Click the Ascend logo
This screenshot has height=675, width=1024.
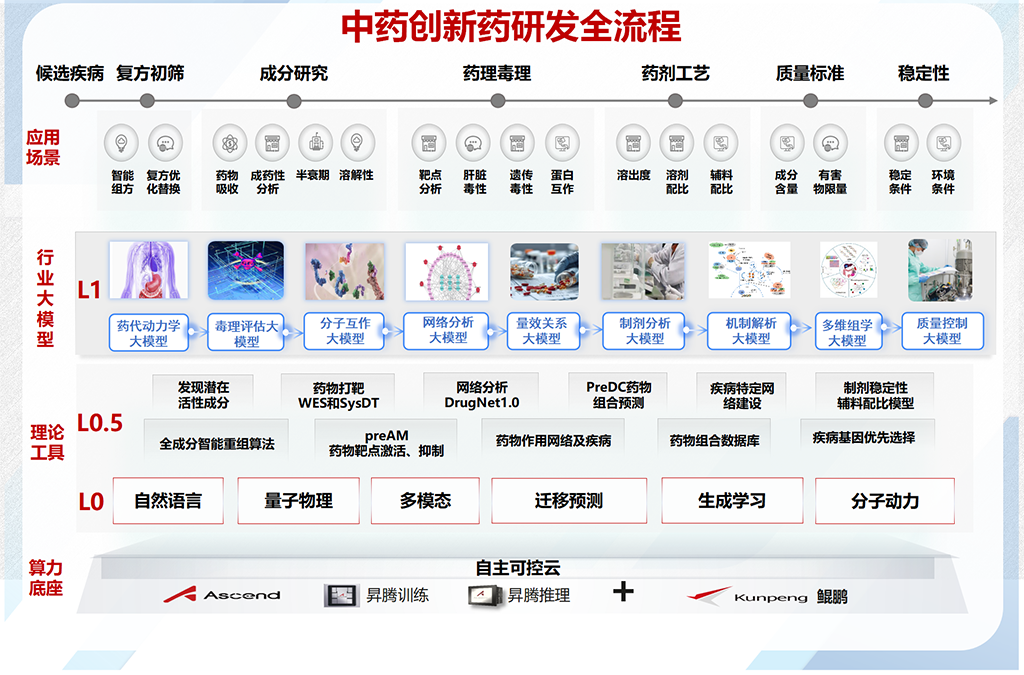pos(223,595)
